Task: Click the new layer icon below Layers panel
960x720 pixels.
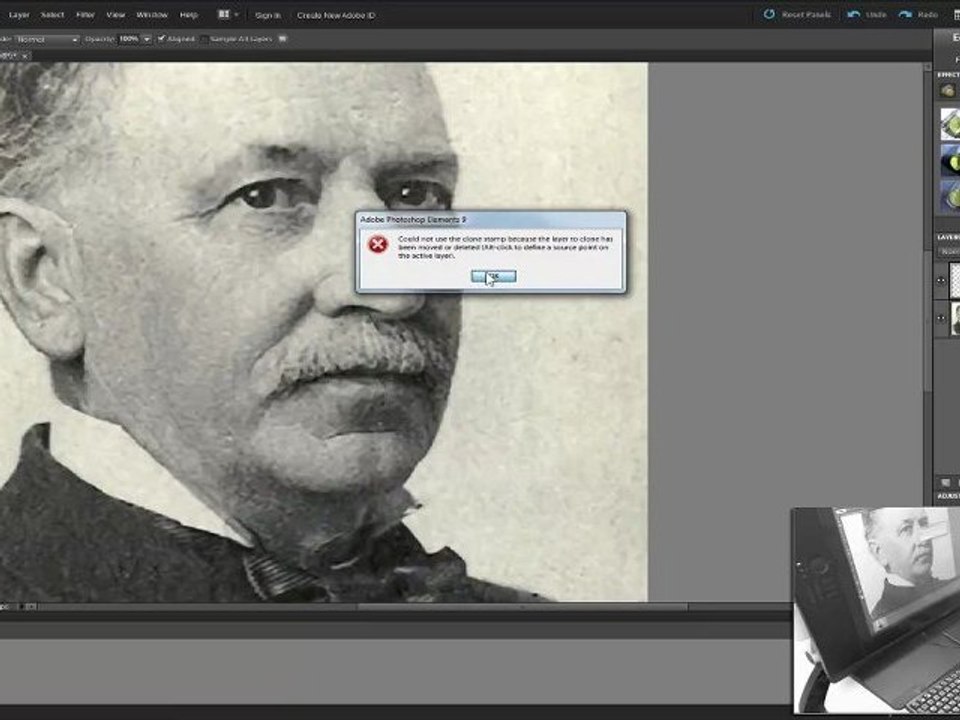Action: coord(945,482)
